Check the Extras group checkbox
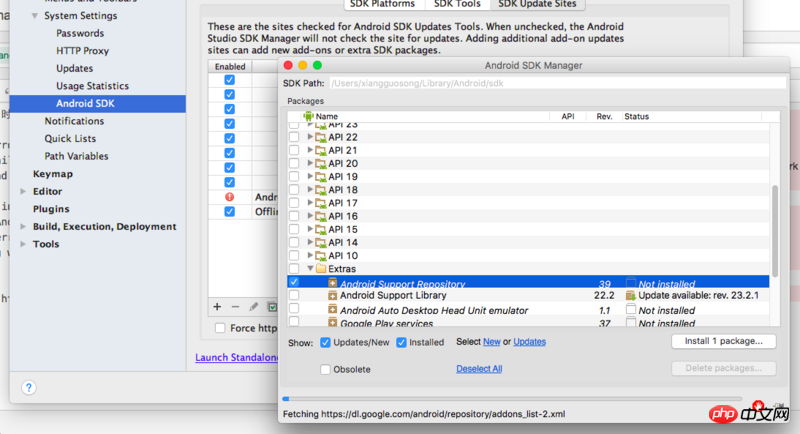800x434 pixels. (294, 268)
